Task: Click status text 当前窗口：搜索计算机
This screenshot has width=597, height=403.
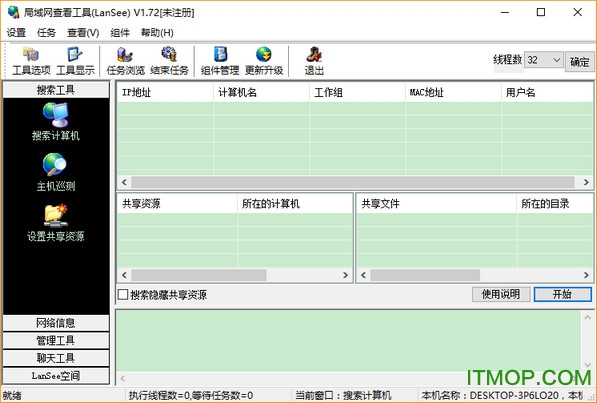Action: (343, 395)
